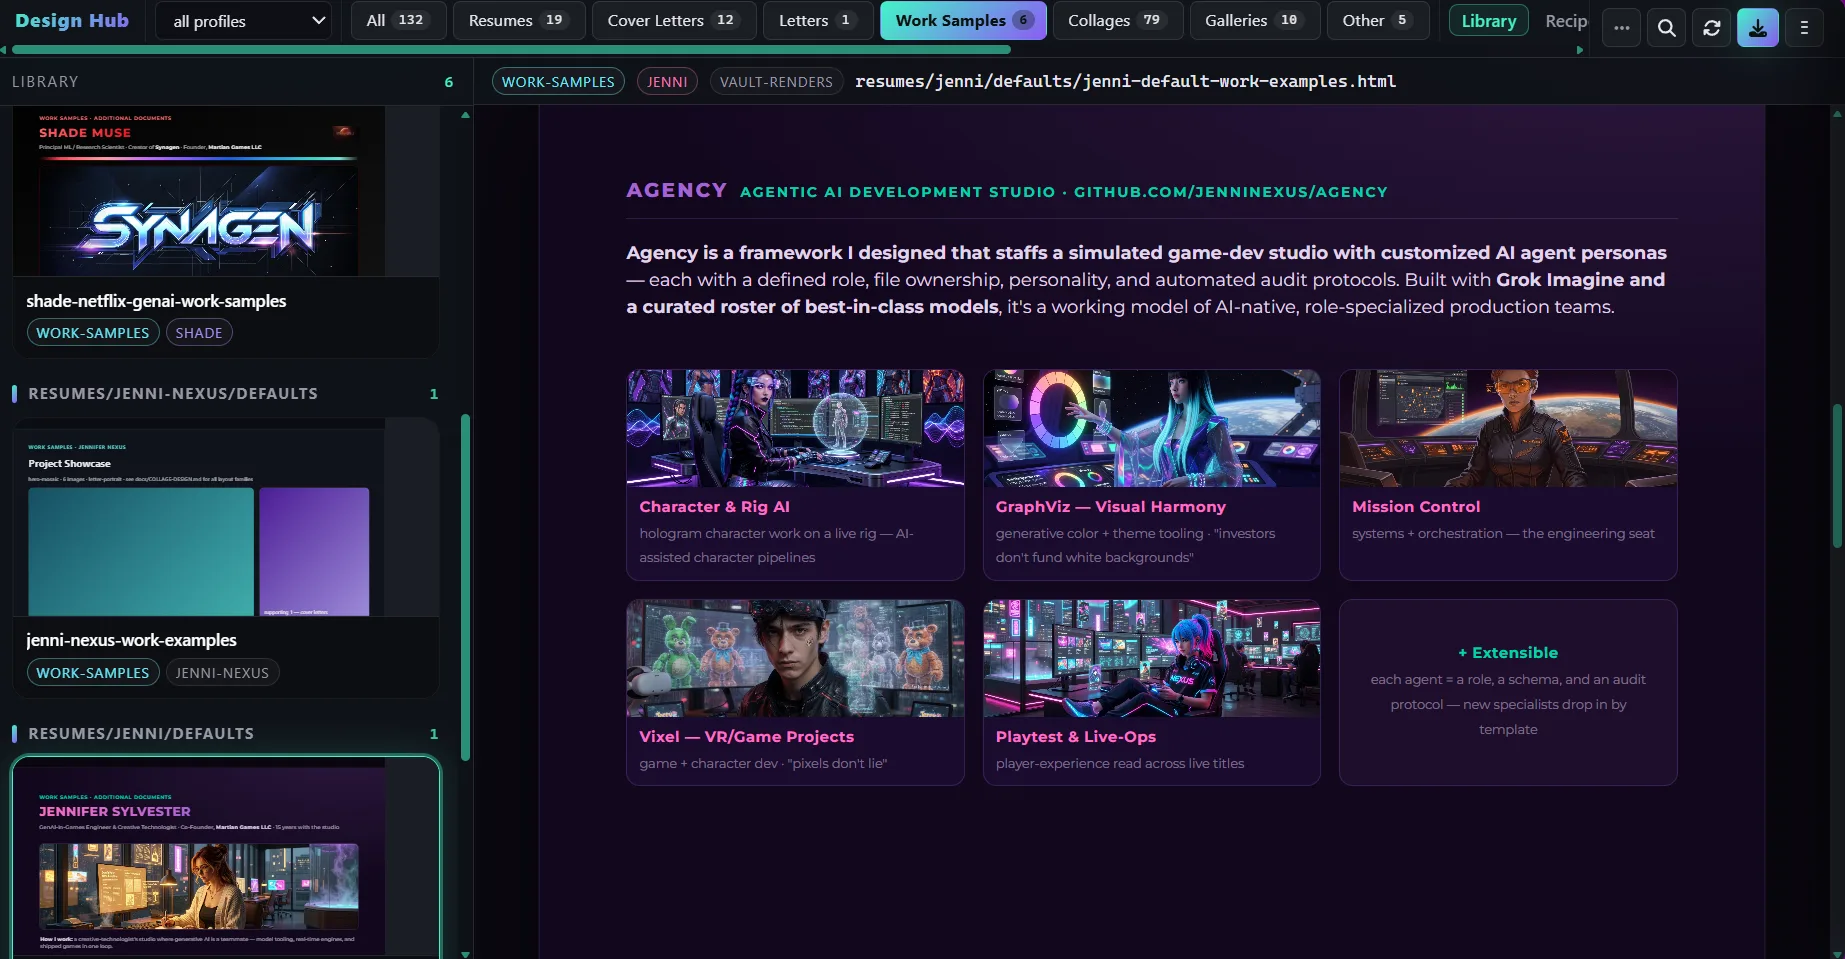
Task: Open the horizontal ellipsis overflow button
Action: tap(1622, 28)
